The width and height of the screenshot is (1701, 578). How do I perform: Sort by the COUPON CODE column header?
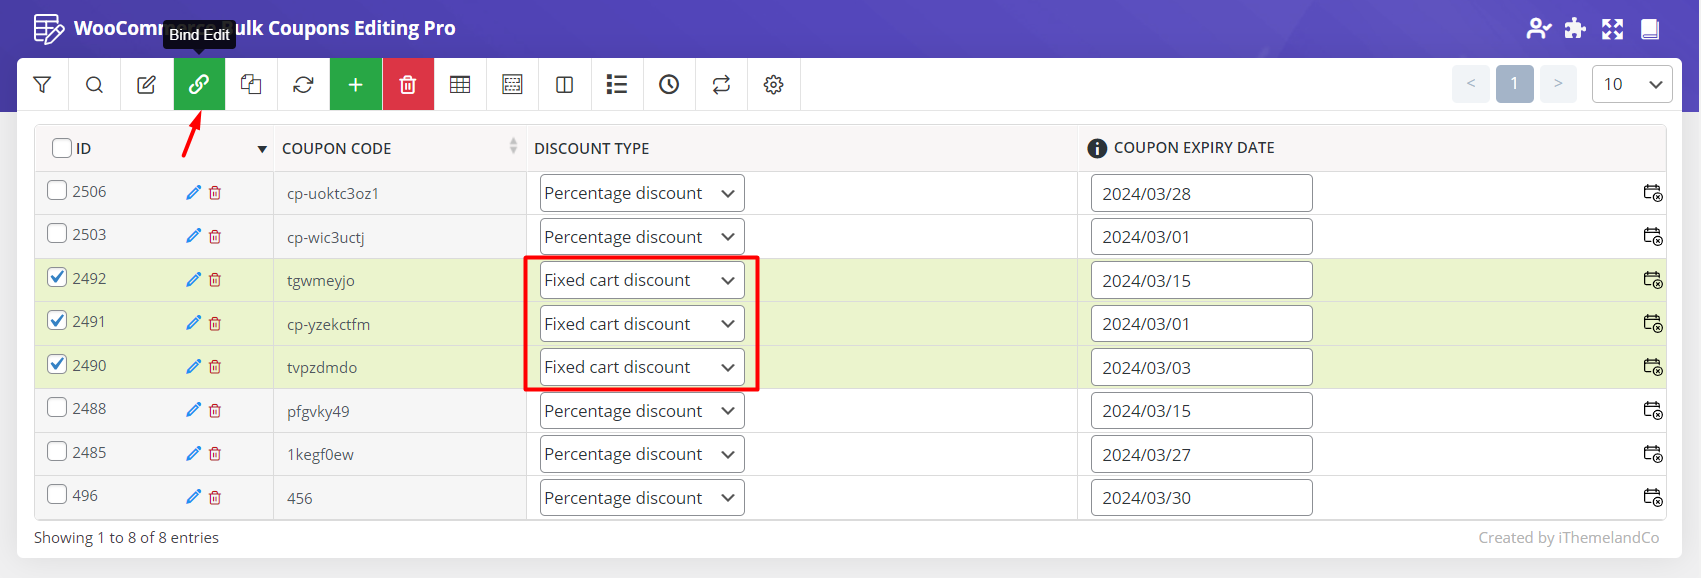[x=337, y=148]
